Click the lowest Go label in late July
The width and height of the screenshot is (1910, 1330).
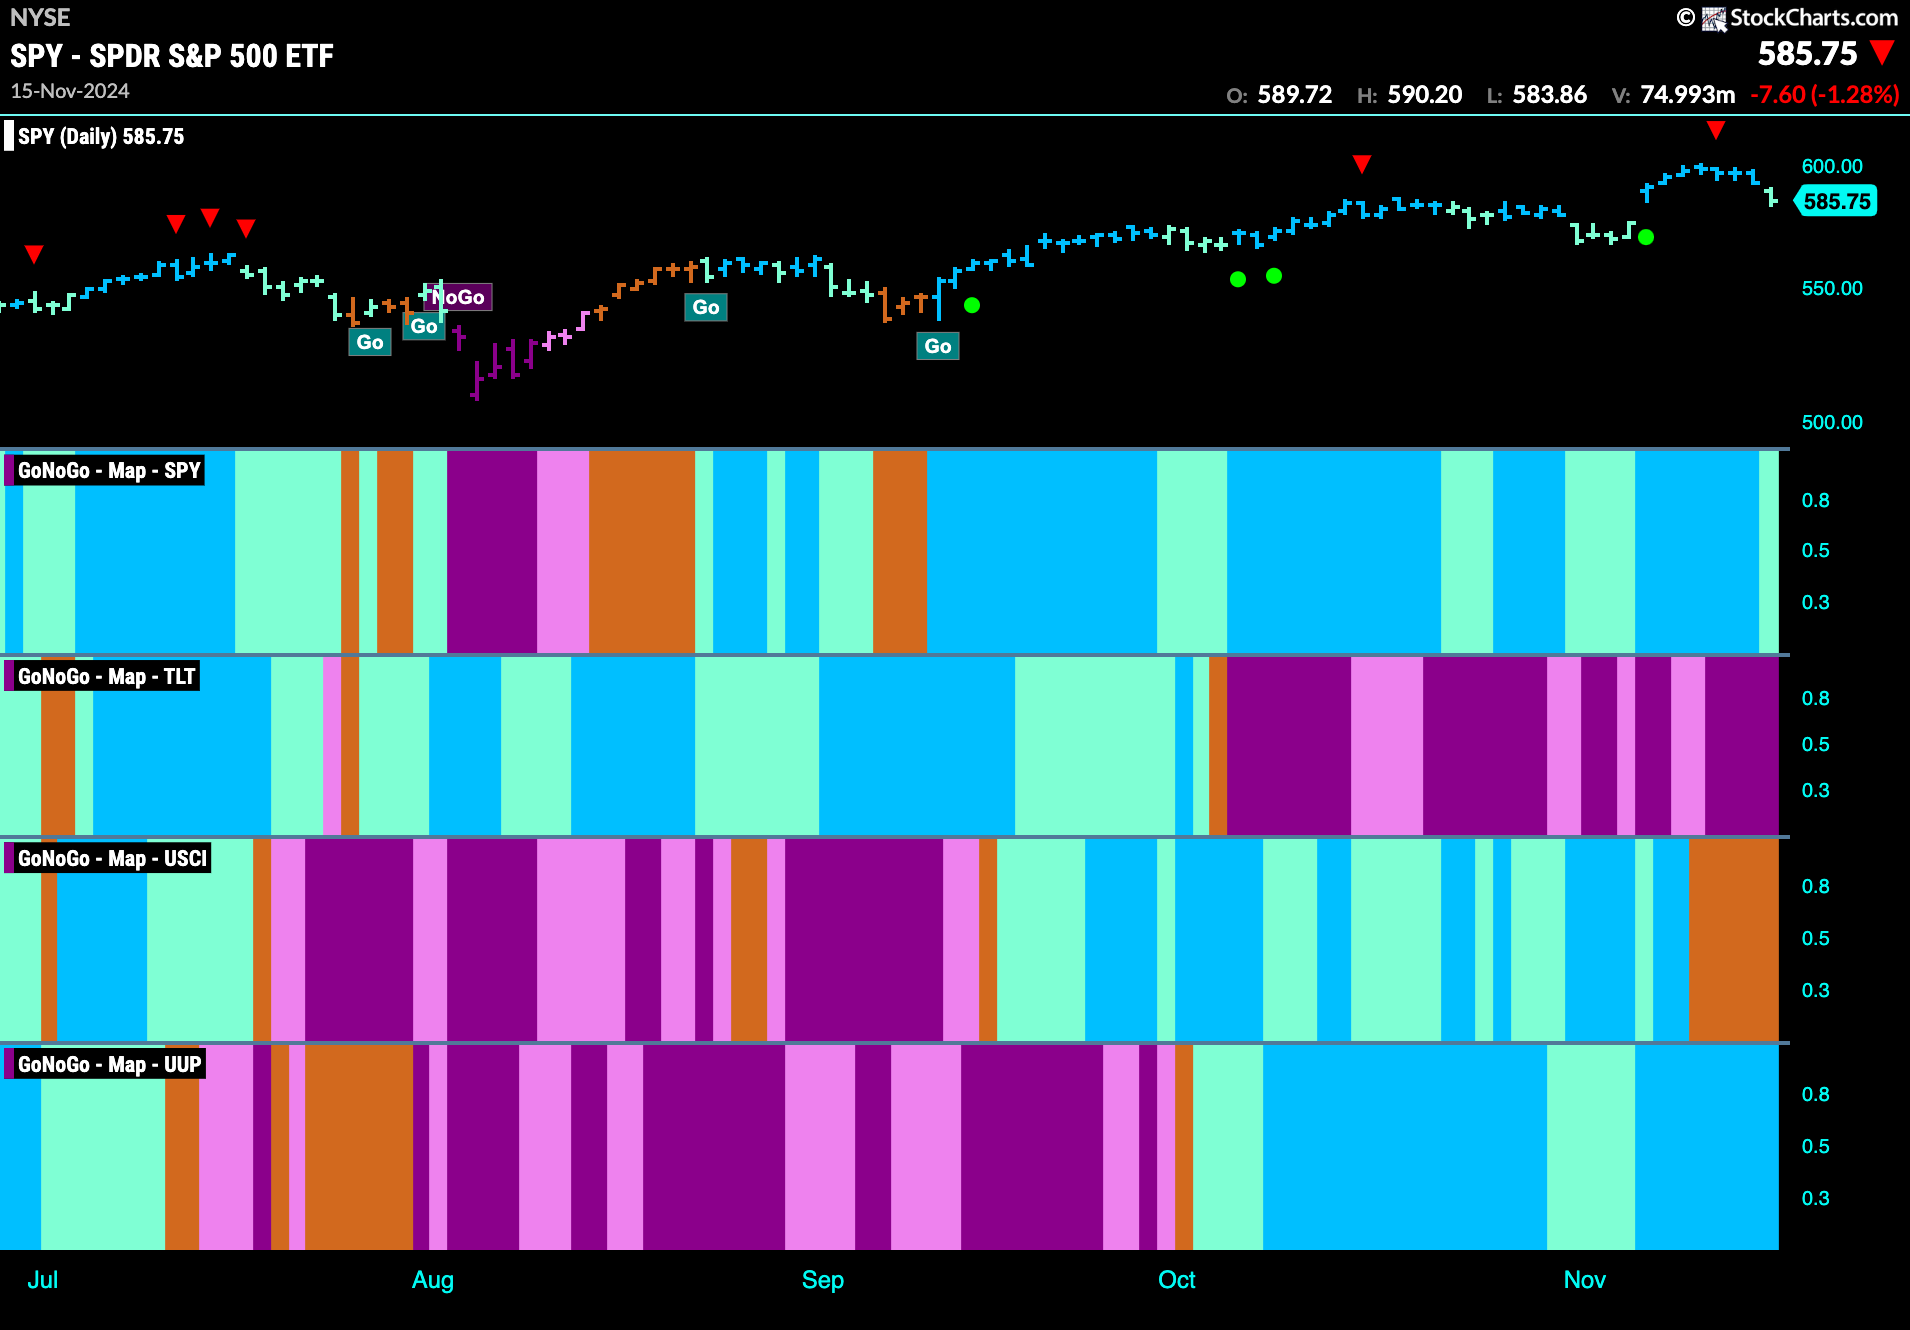tap(370, 342)
